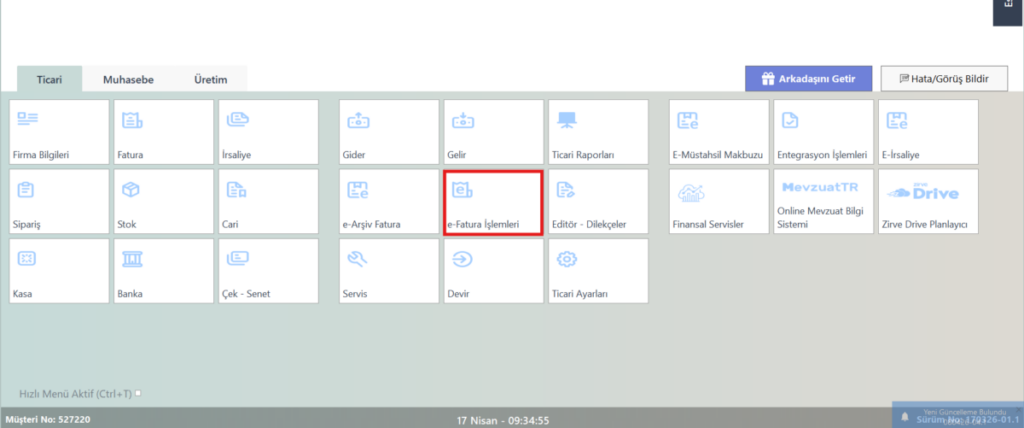1024x428 pixels.
Task: Open the Firma Bilgileri tile
Action: (59, 132)
